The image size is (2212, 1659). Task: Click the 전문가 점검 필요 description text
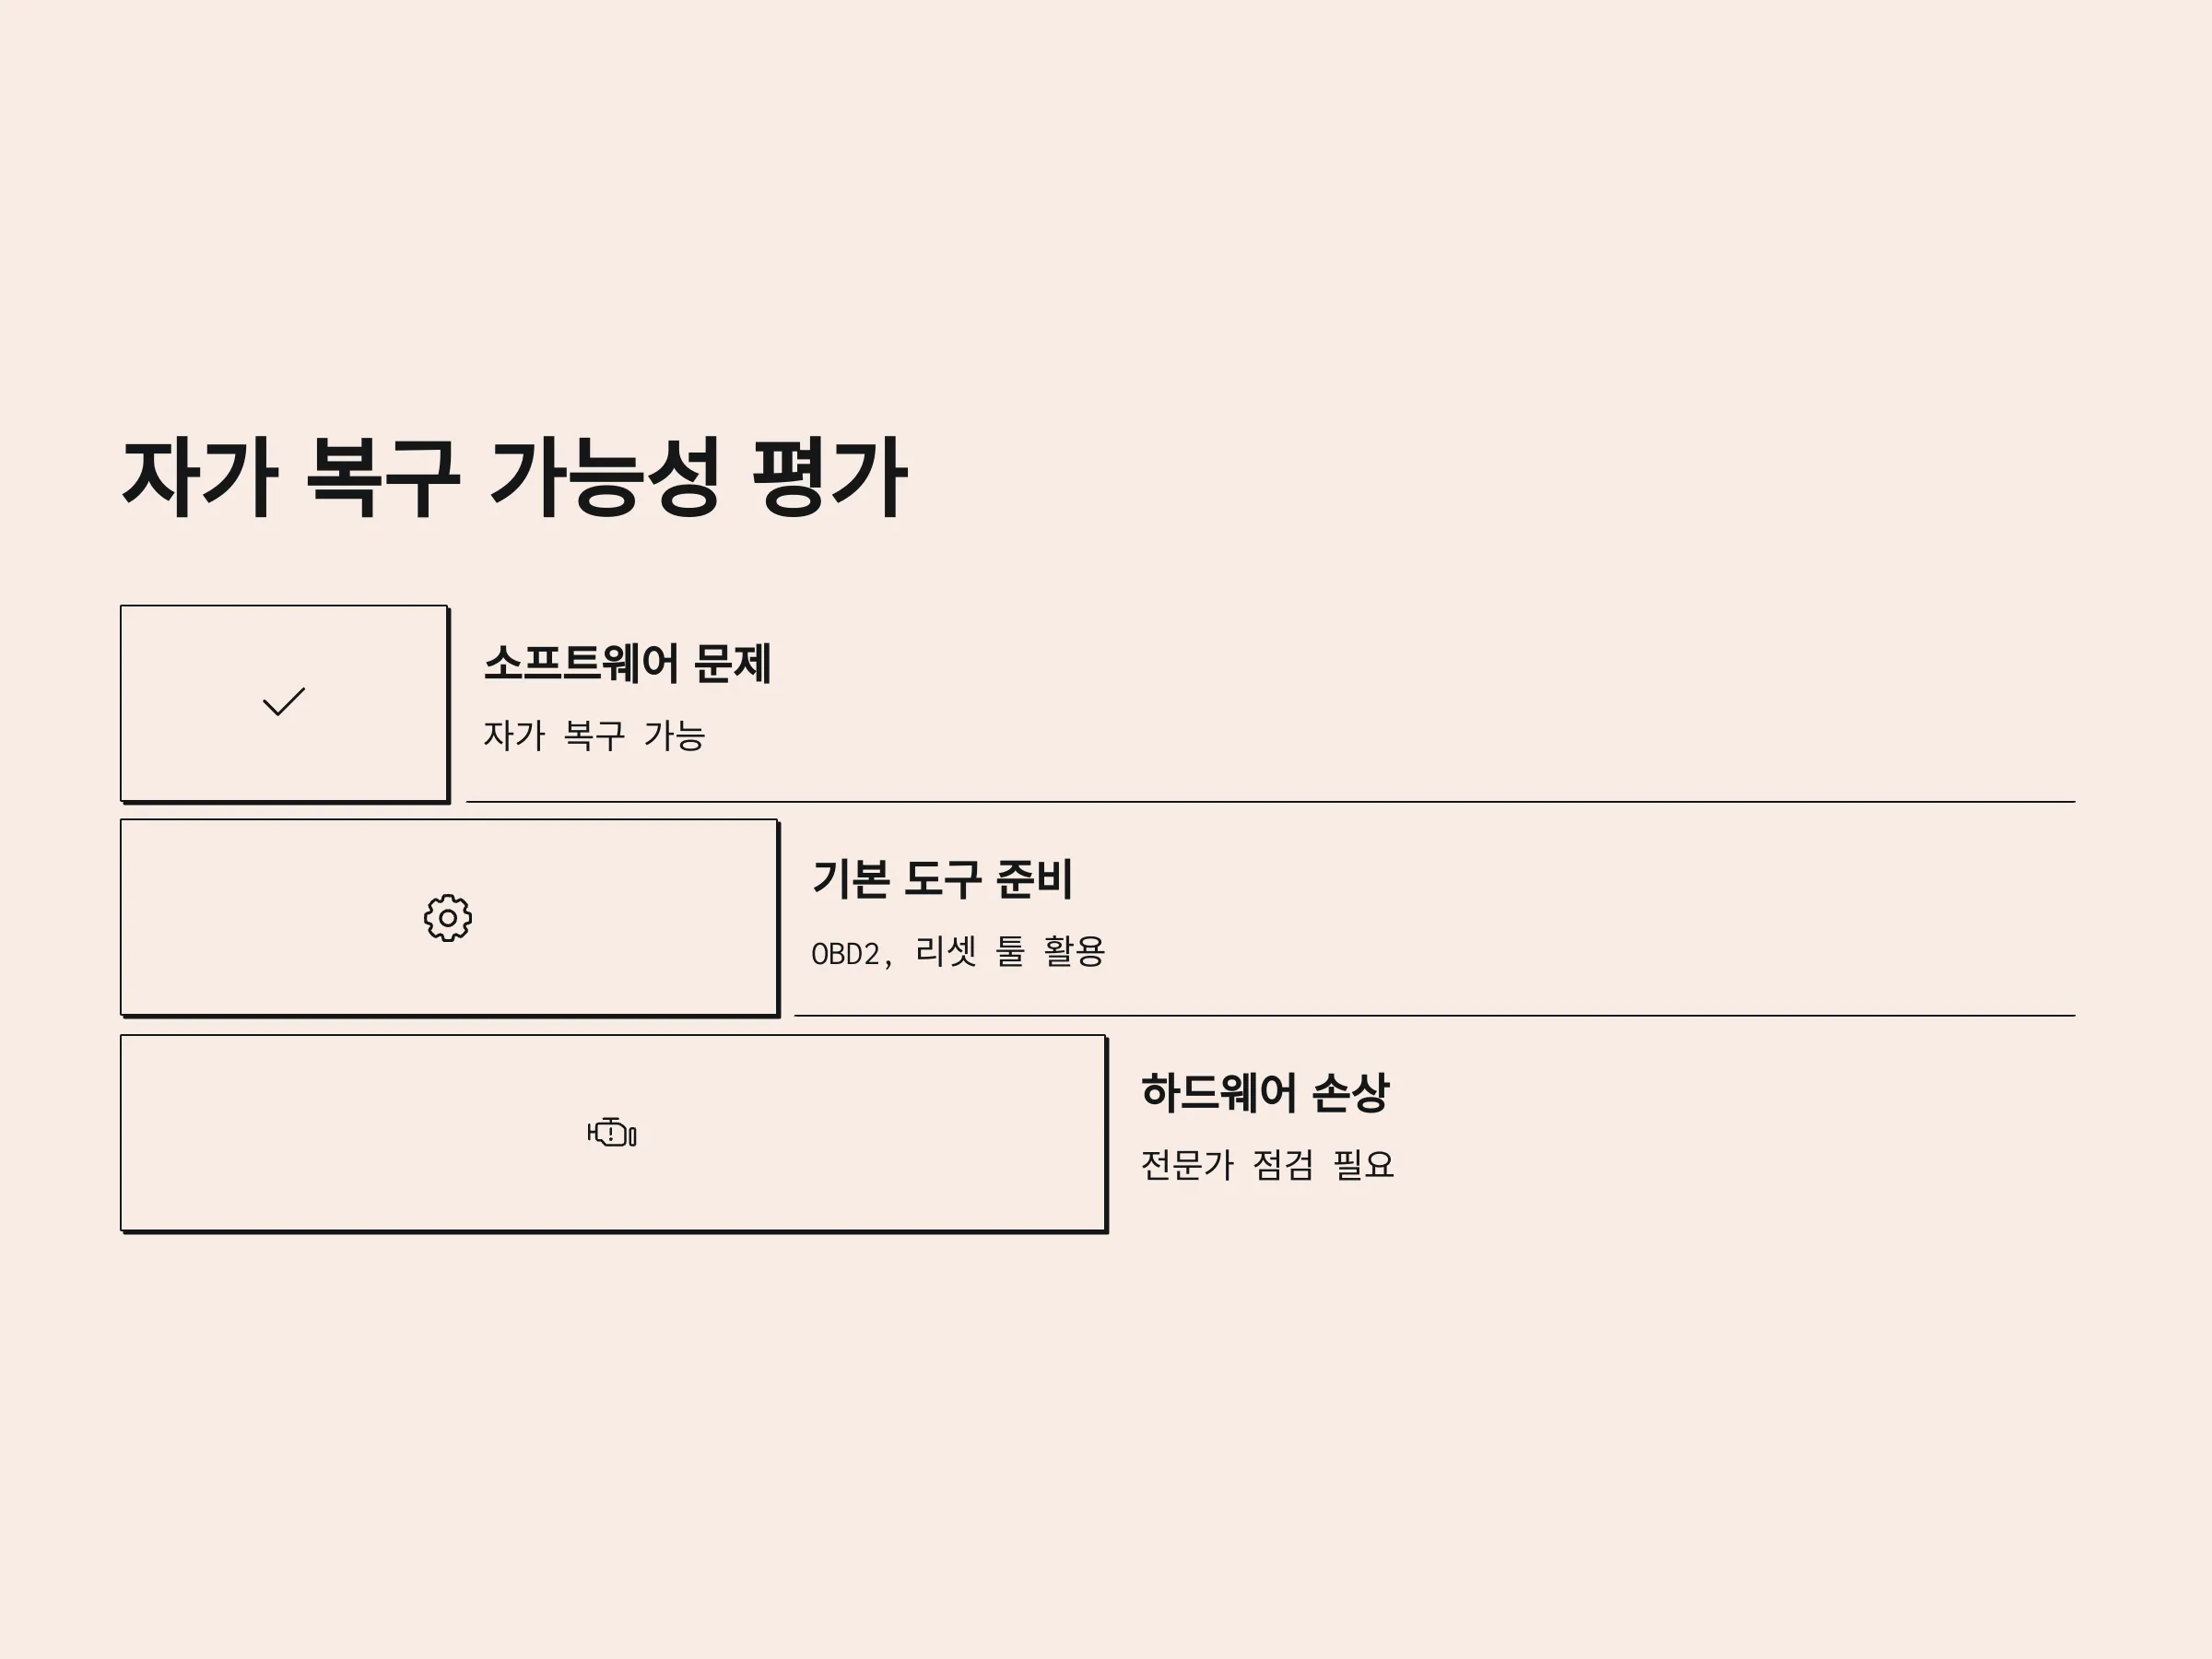pyautogui.click(x=1267, y=1164)
